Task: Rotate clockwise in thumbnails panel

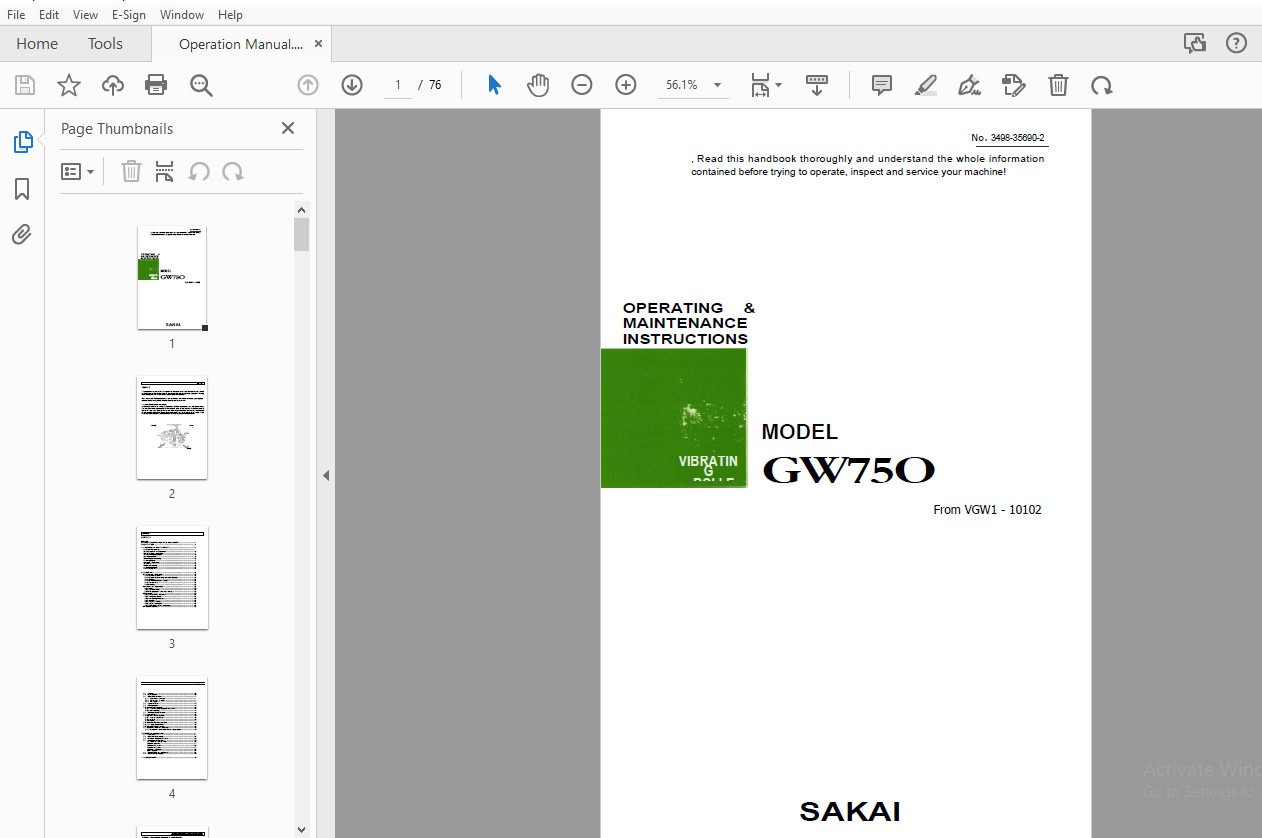Action: pos(233,171)
